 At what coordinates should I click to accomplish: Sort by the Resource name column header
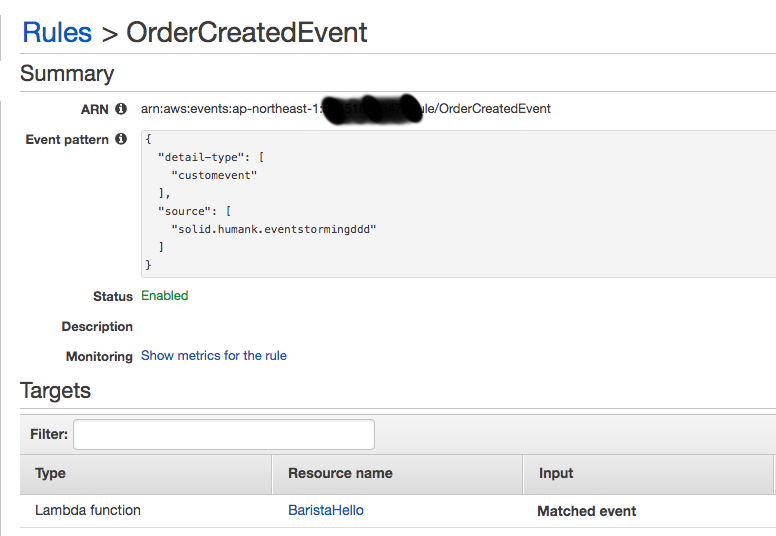click(340, 473)
